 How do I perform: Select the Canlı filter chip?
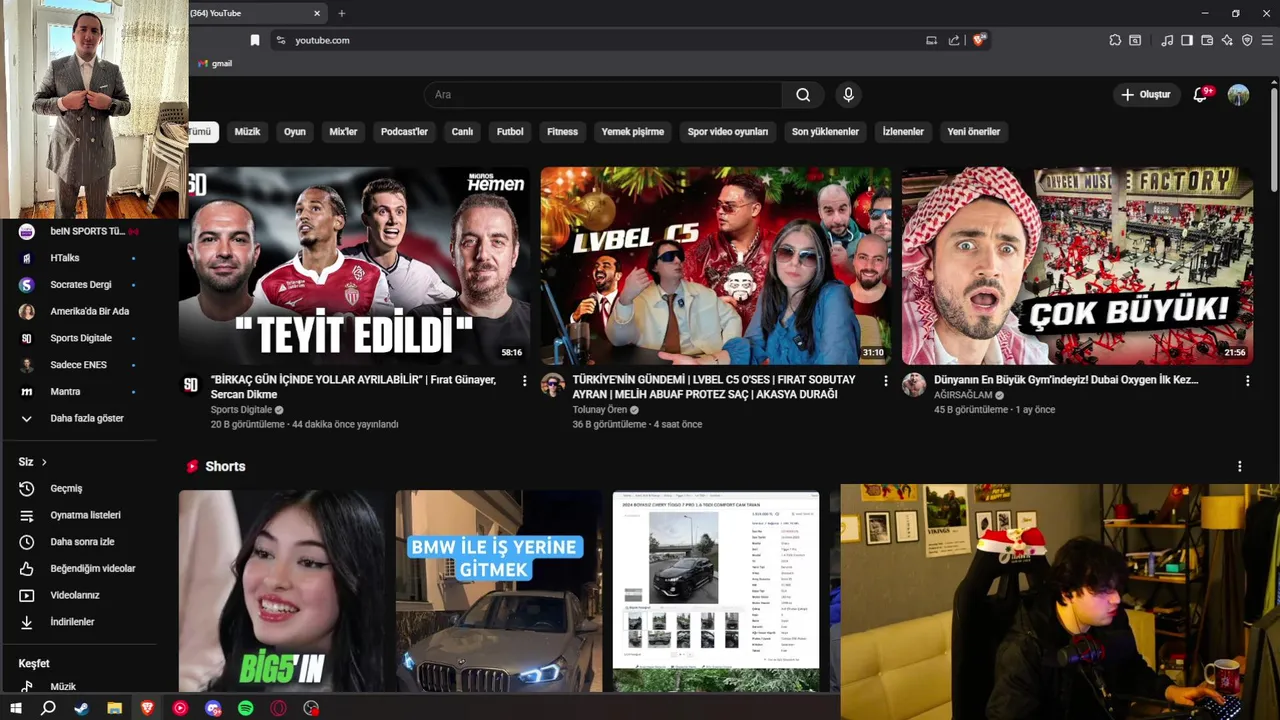[462, 131]
